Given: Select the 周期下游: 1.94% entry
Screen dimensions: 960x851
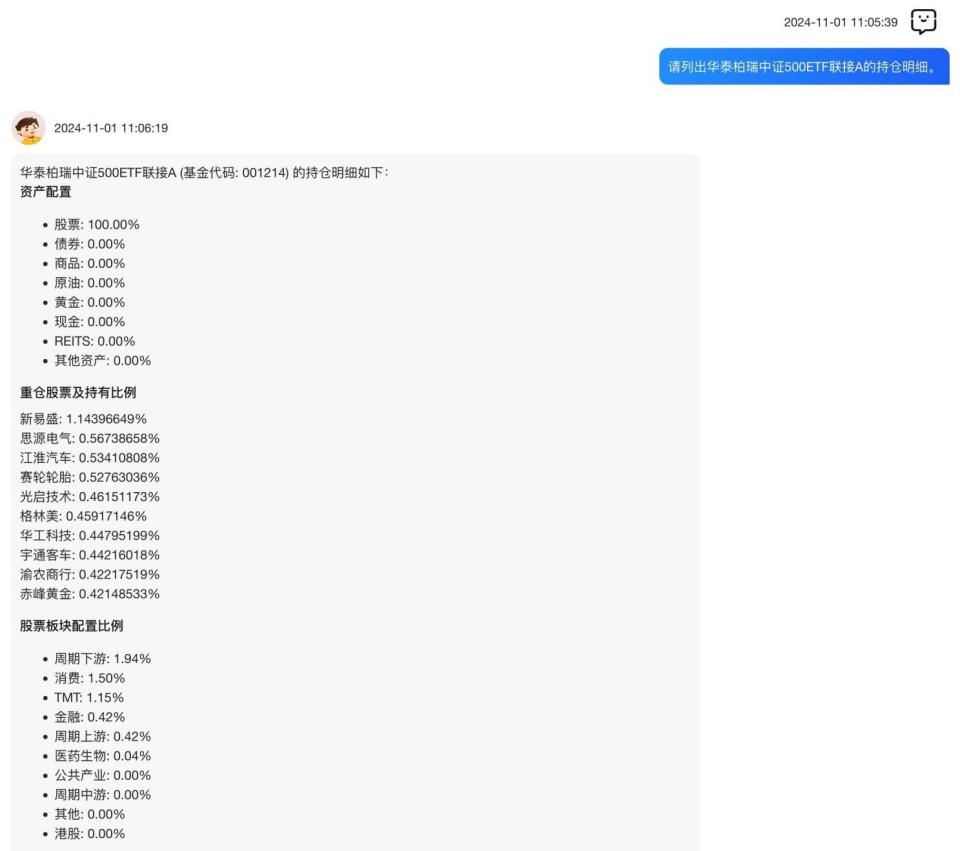Looking at the screenshot, I should [102, 659].
